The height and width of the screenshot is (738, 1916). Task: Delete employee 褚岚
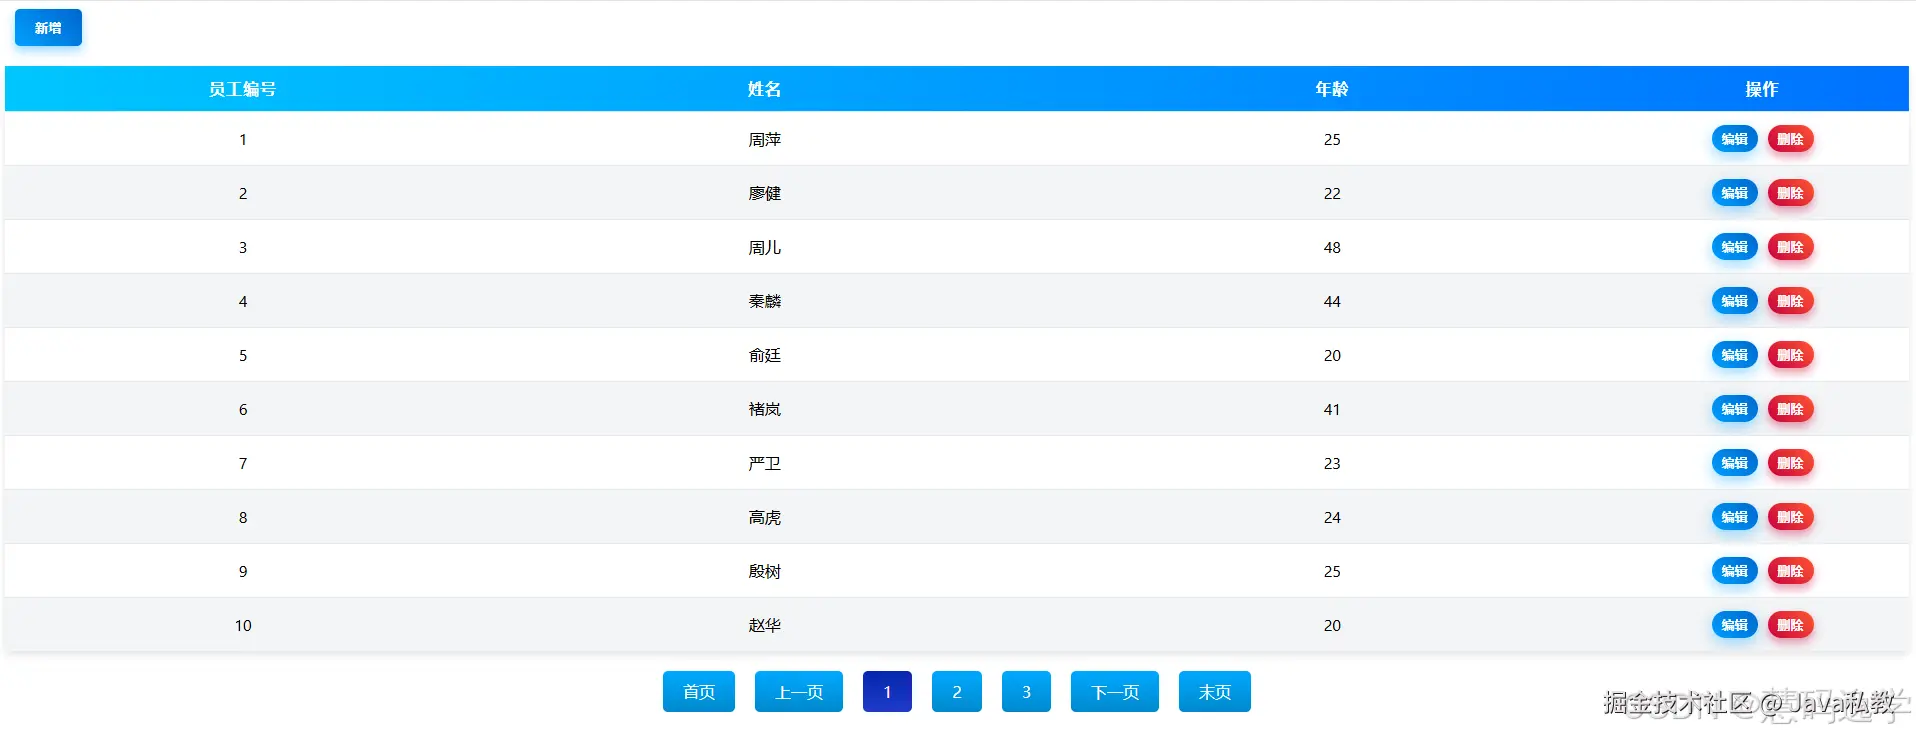point(1790,409)
